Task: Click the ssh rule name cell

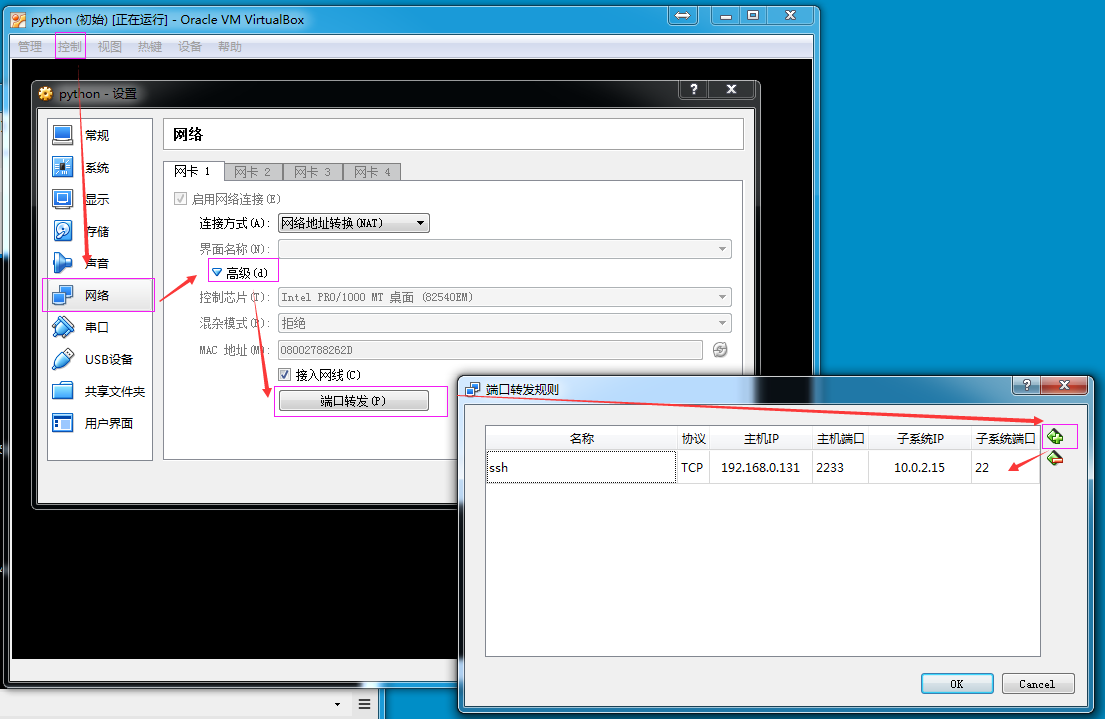Action: click(581, 467)
